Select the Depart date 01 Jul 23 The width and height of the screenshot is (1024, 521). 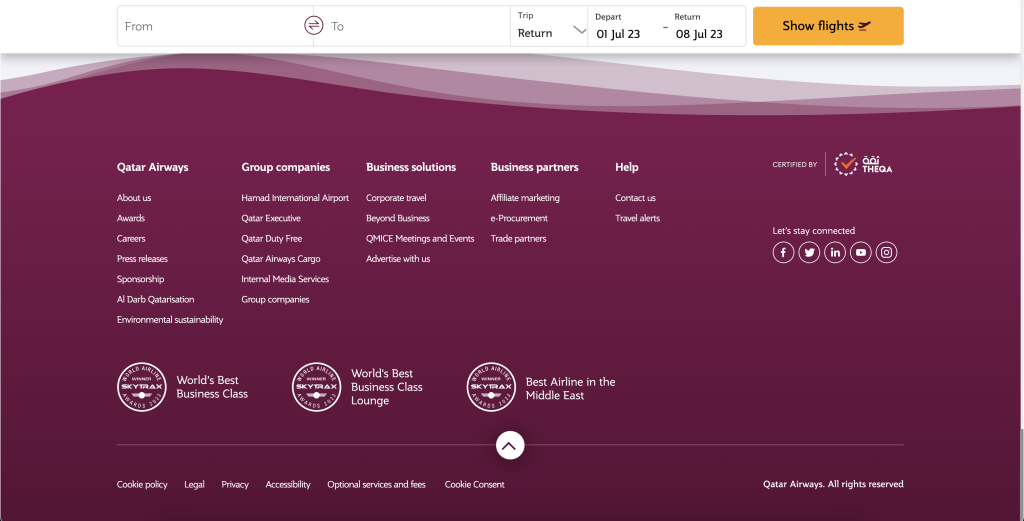point(618,34)
